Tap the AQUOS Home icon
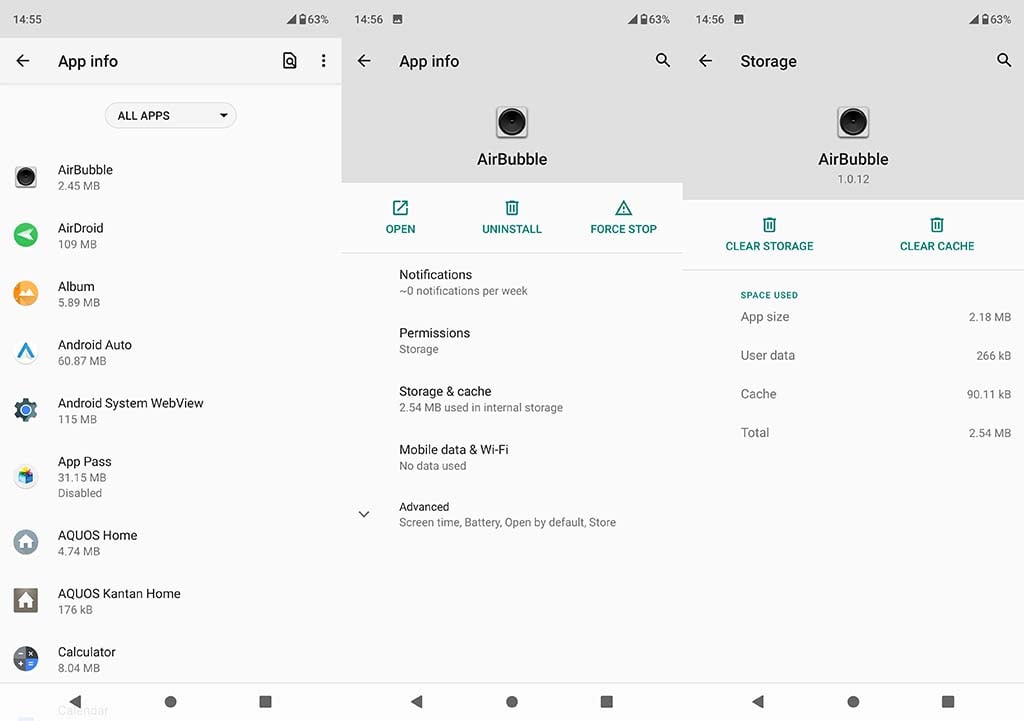Image resolution: width=1024 pixels, height=721 pixels. 26,542
